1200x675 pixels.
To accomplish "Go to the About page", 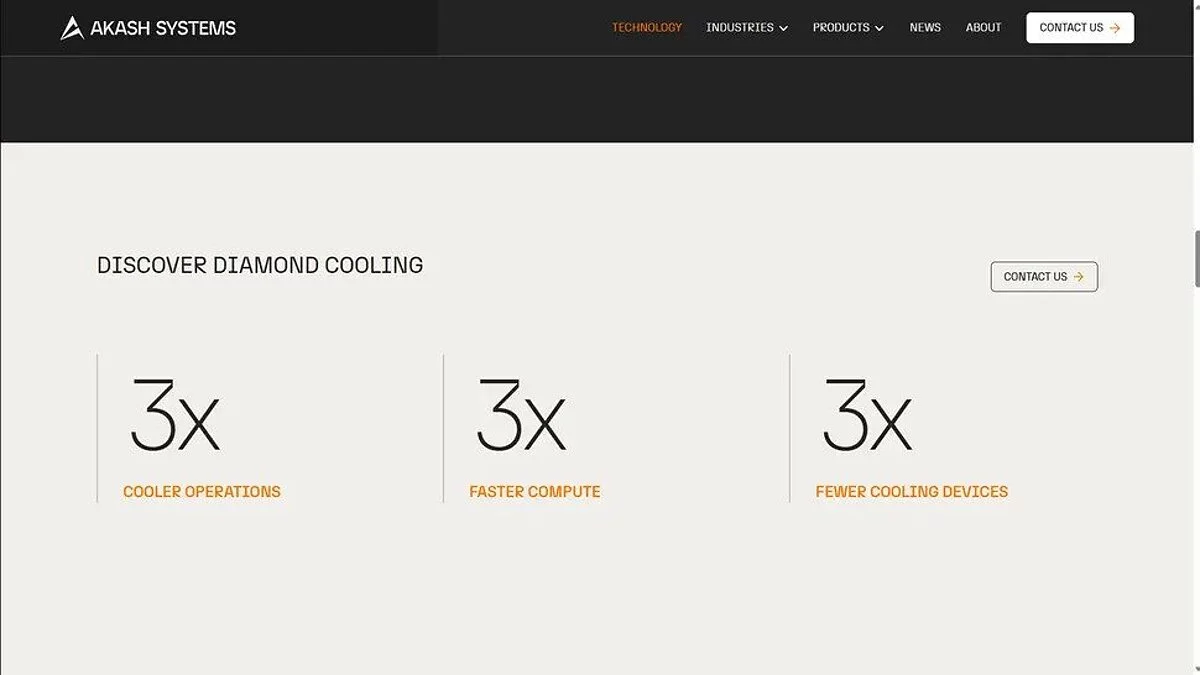I will 983,28.
